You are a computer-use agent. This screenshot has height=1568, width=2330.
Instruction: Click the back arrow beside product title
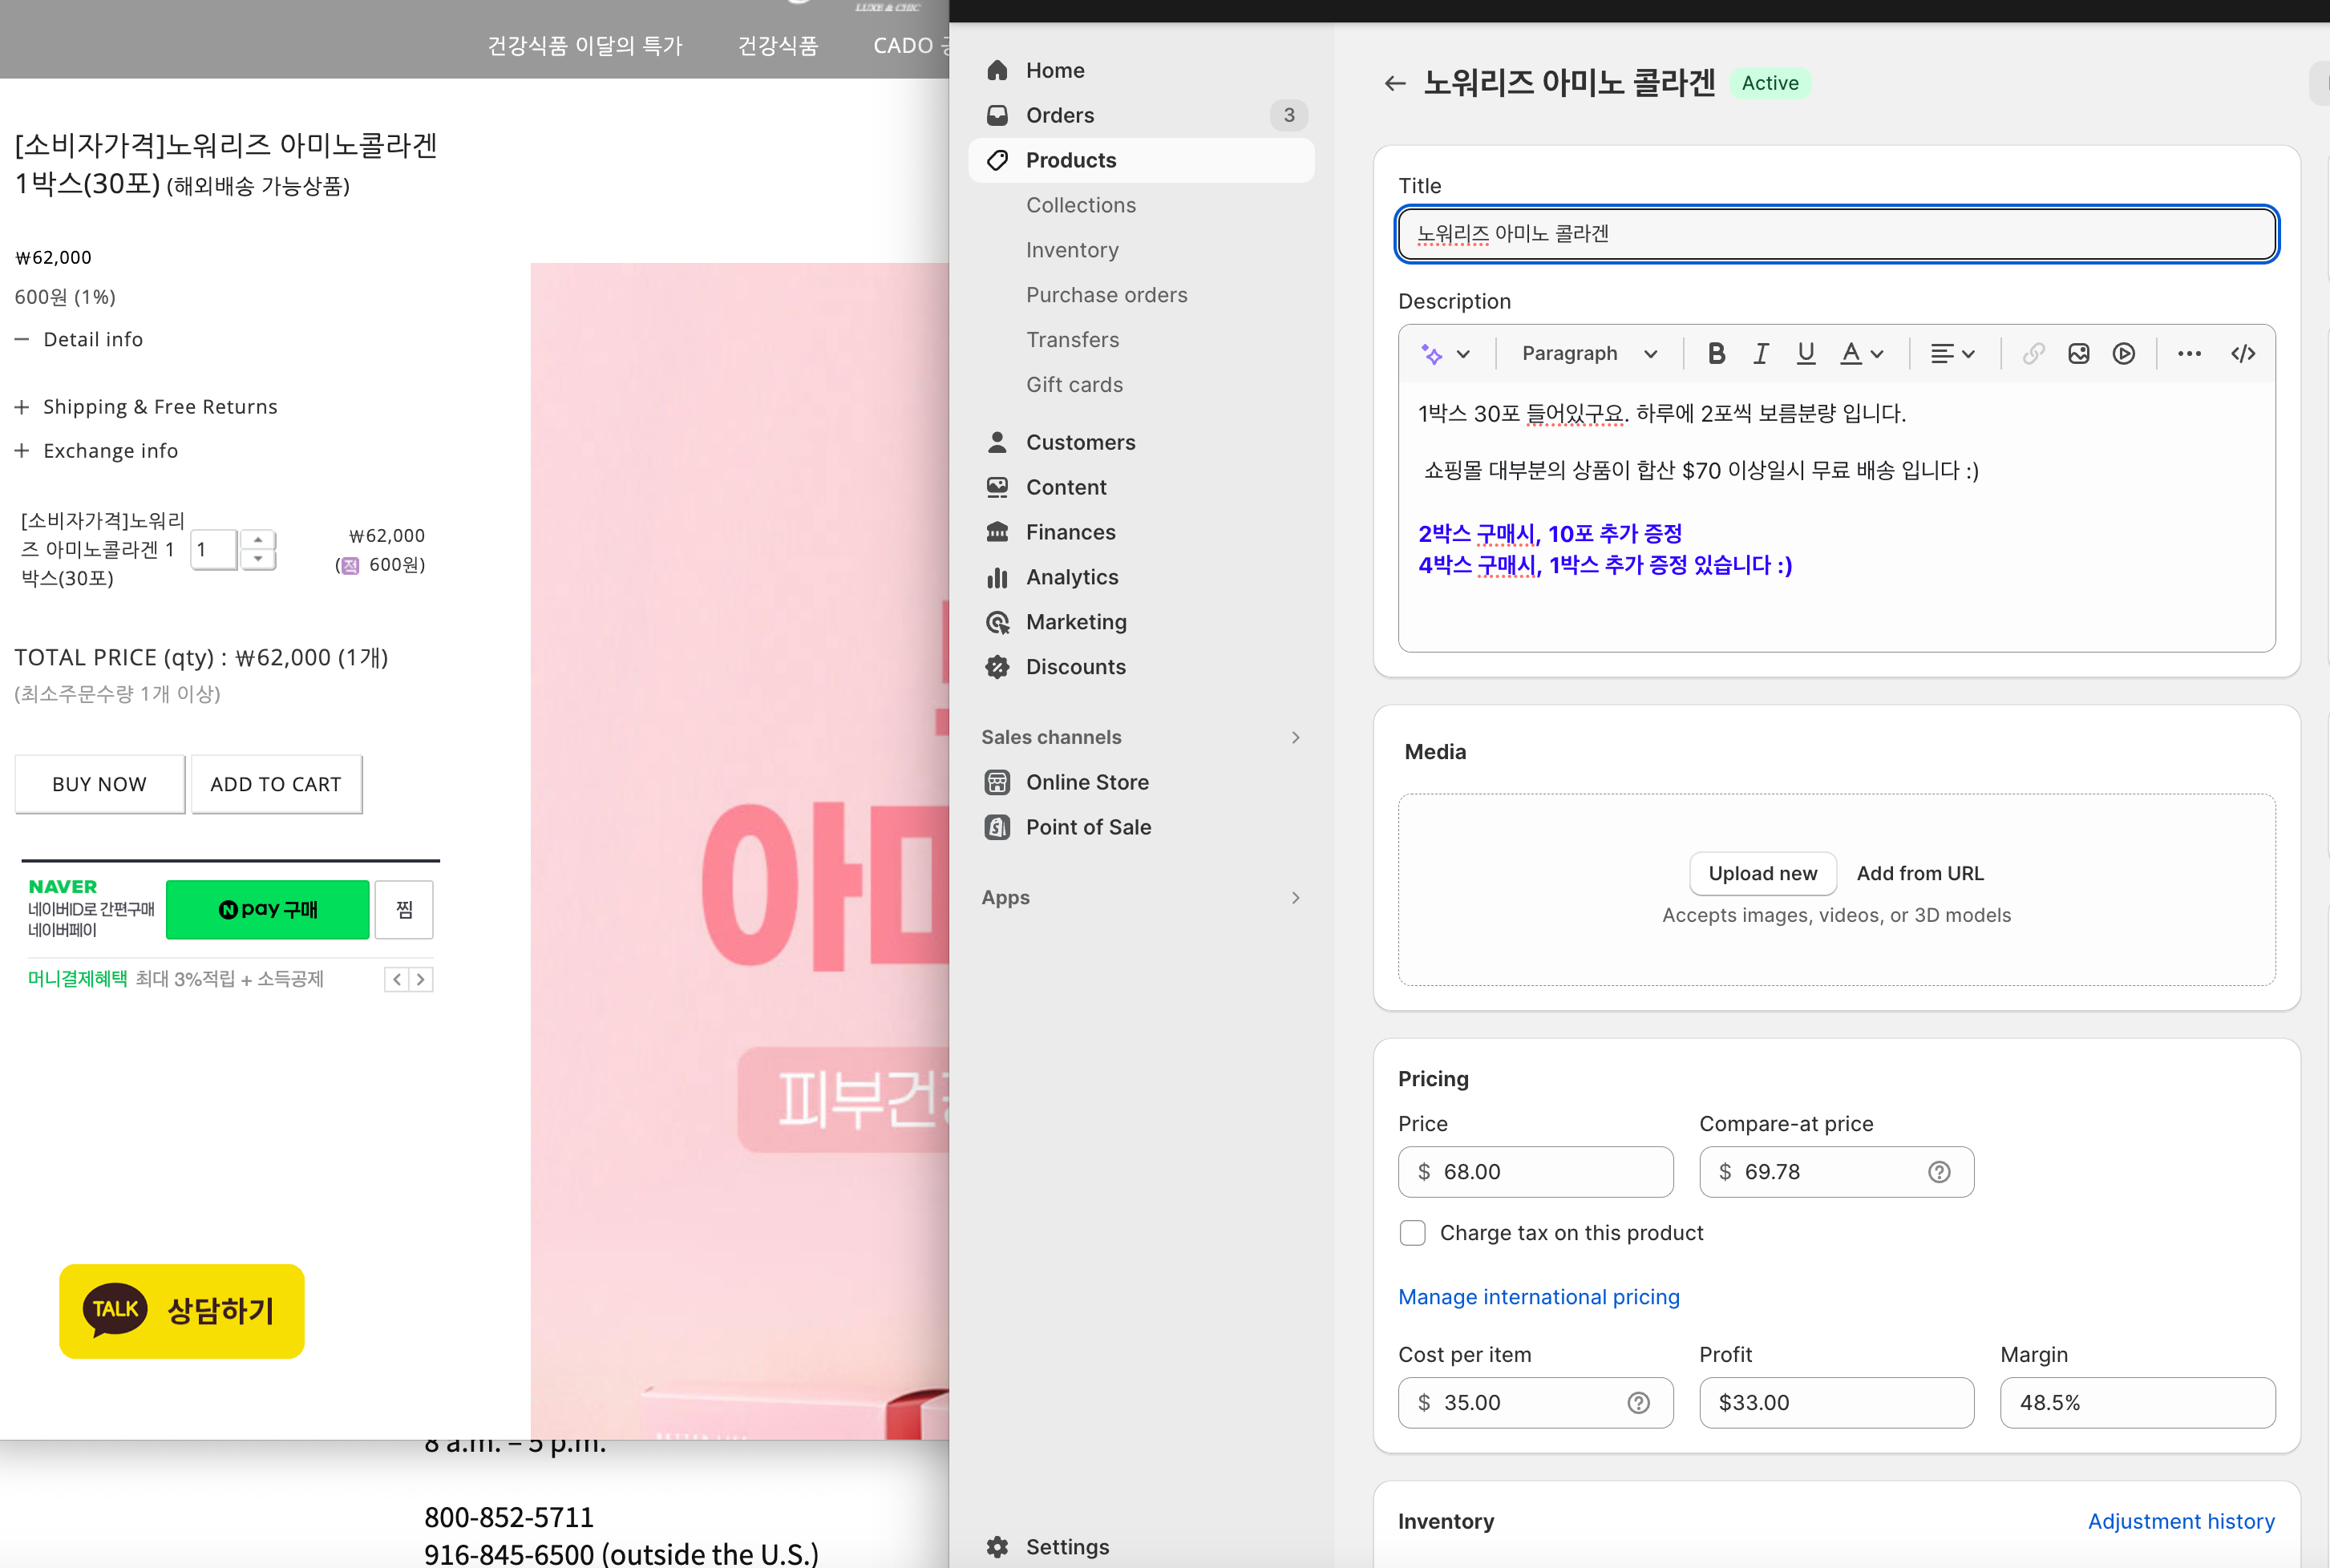click(x=1394, y=83)
